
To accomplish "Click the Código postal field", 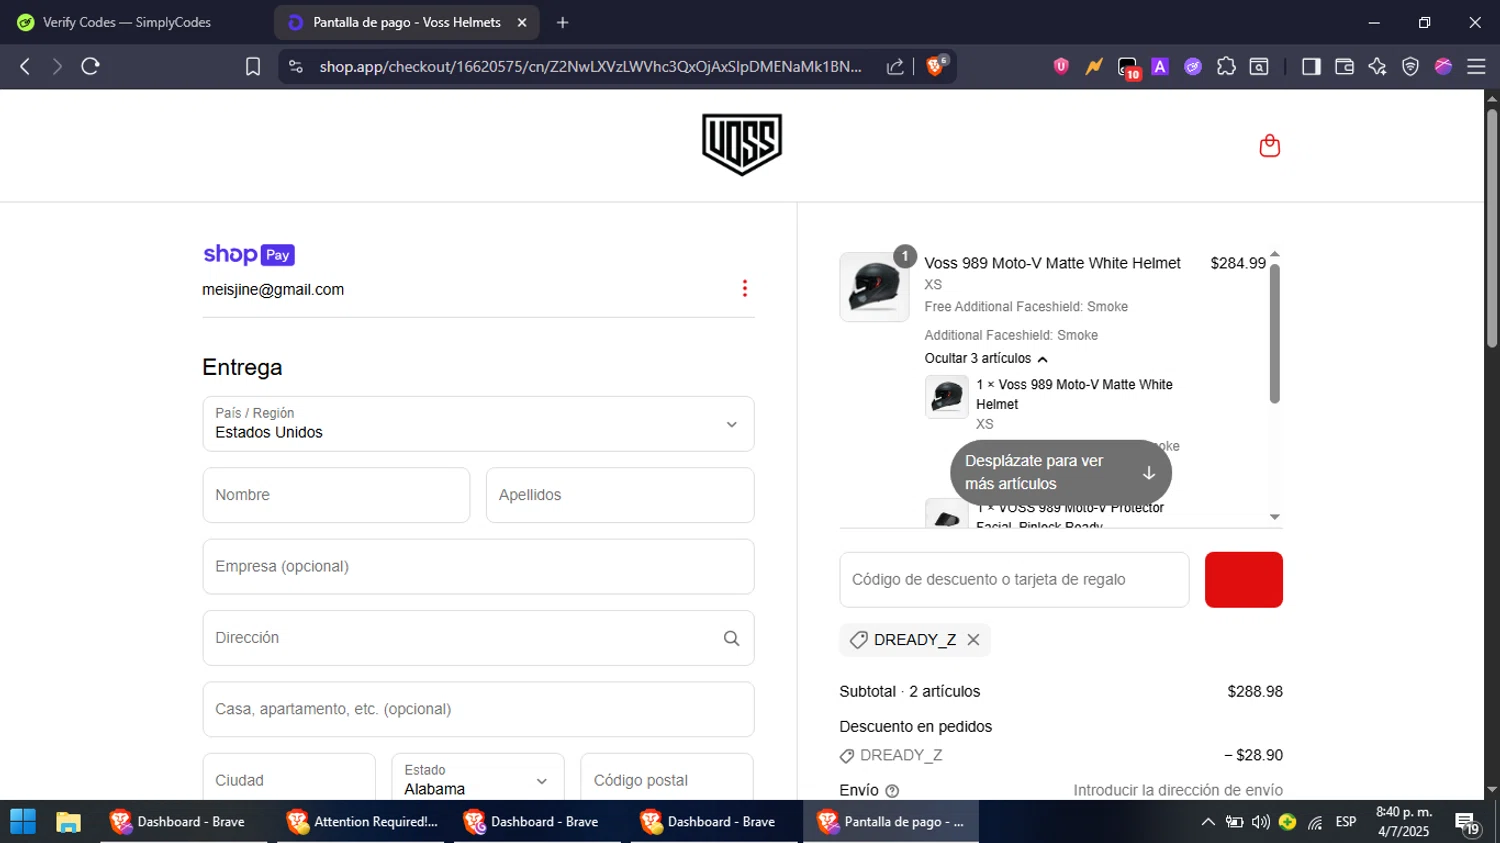I will 667,780.
